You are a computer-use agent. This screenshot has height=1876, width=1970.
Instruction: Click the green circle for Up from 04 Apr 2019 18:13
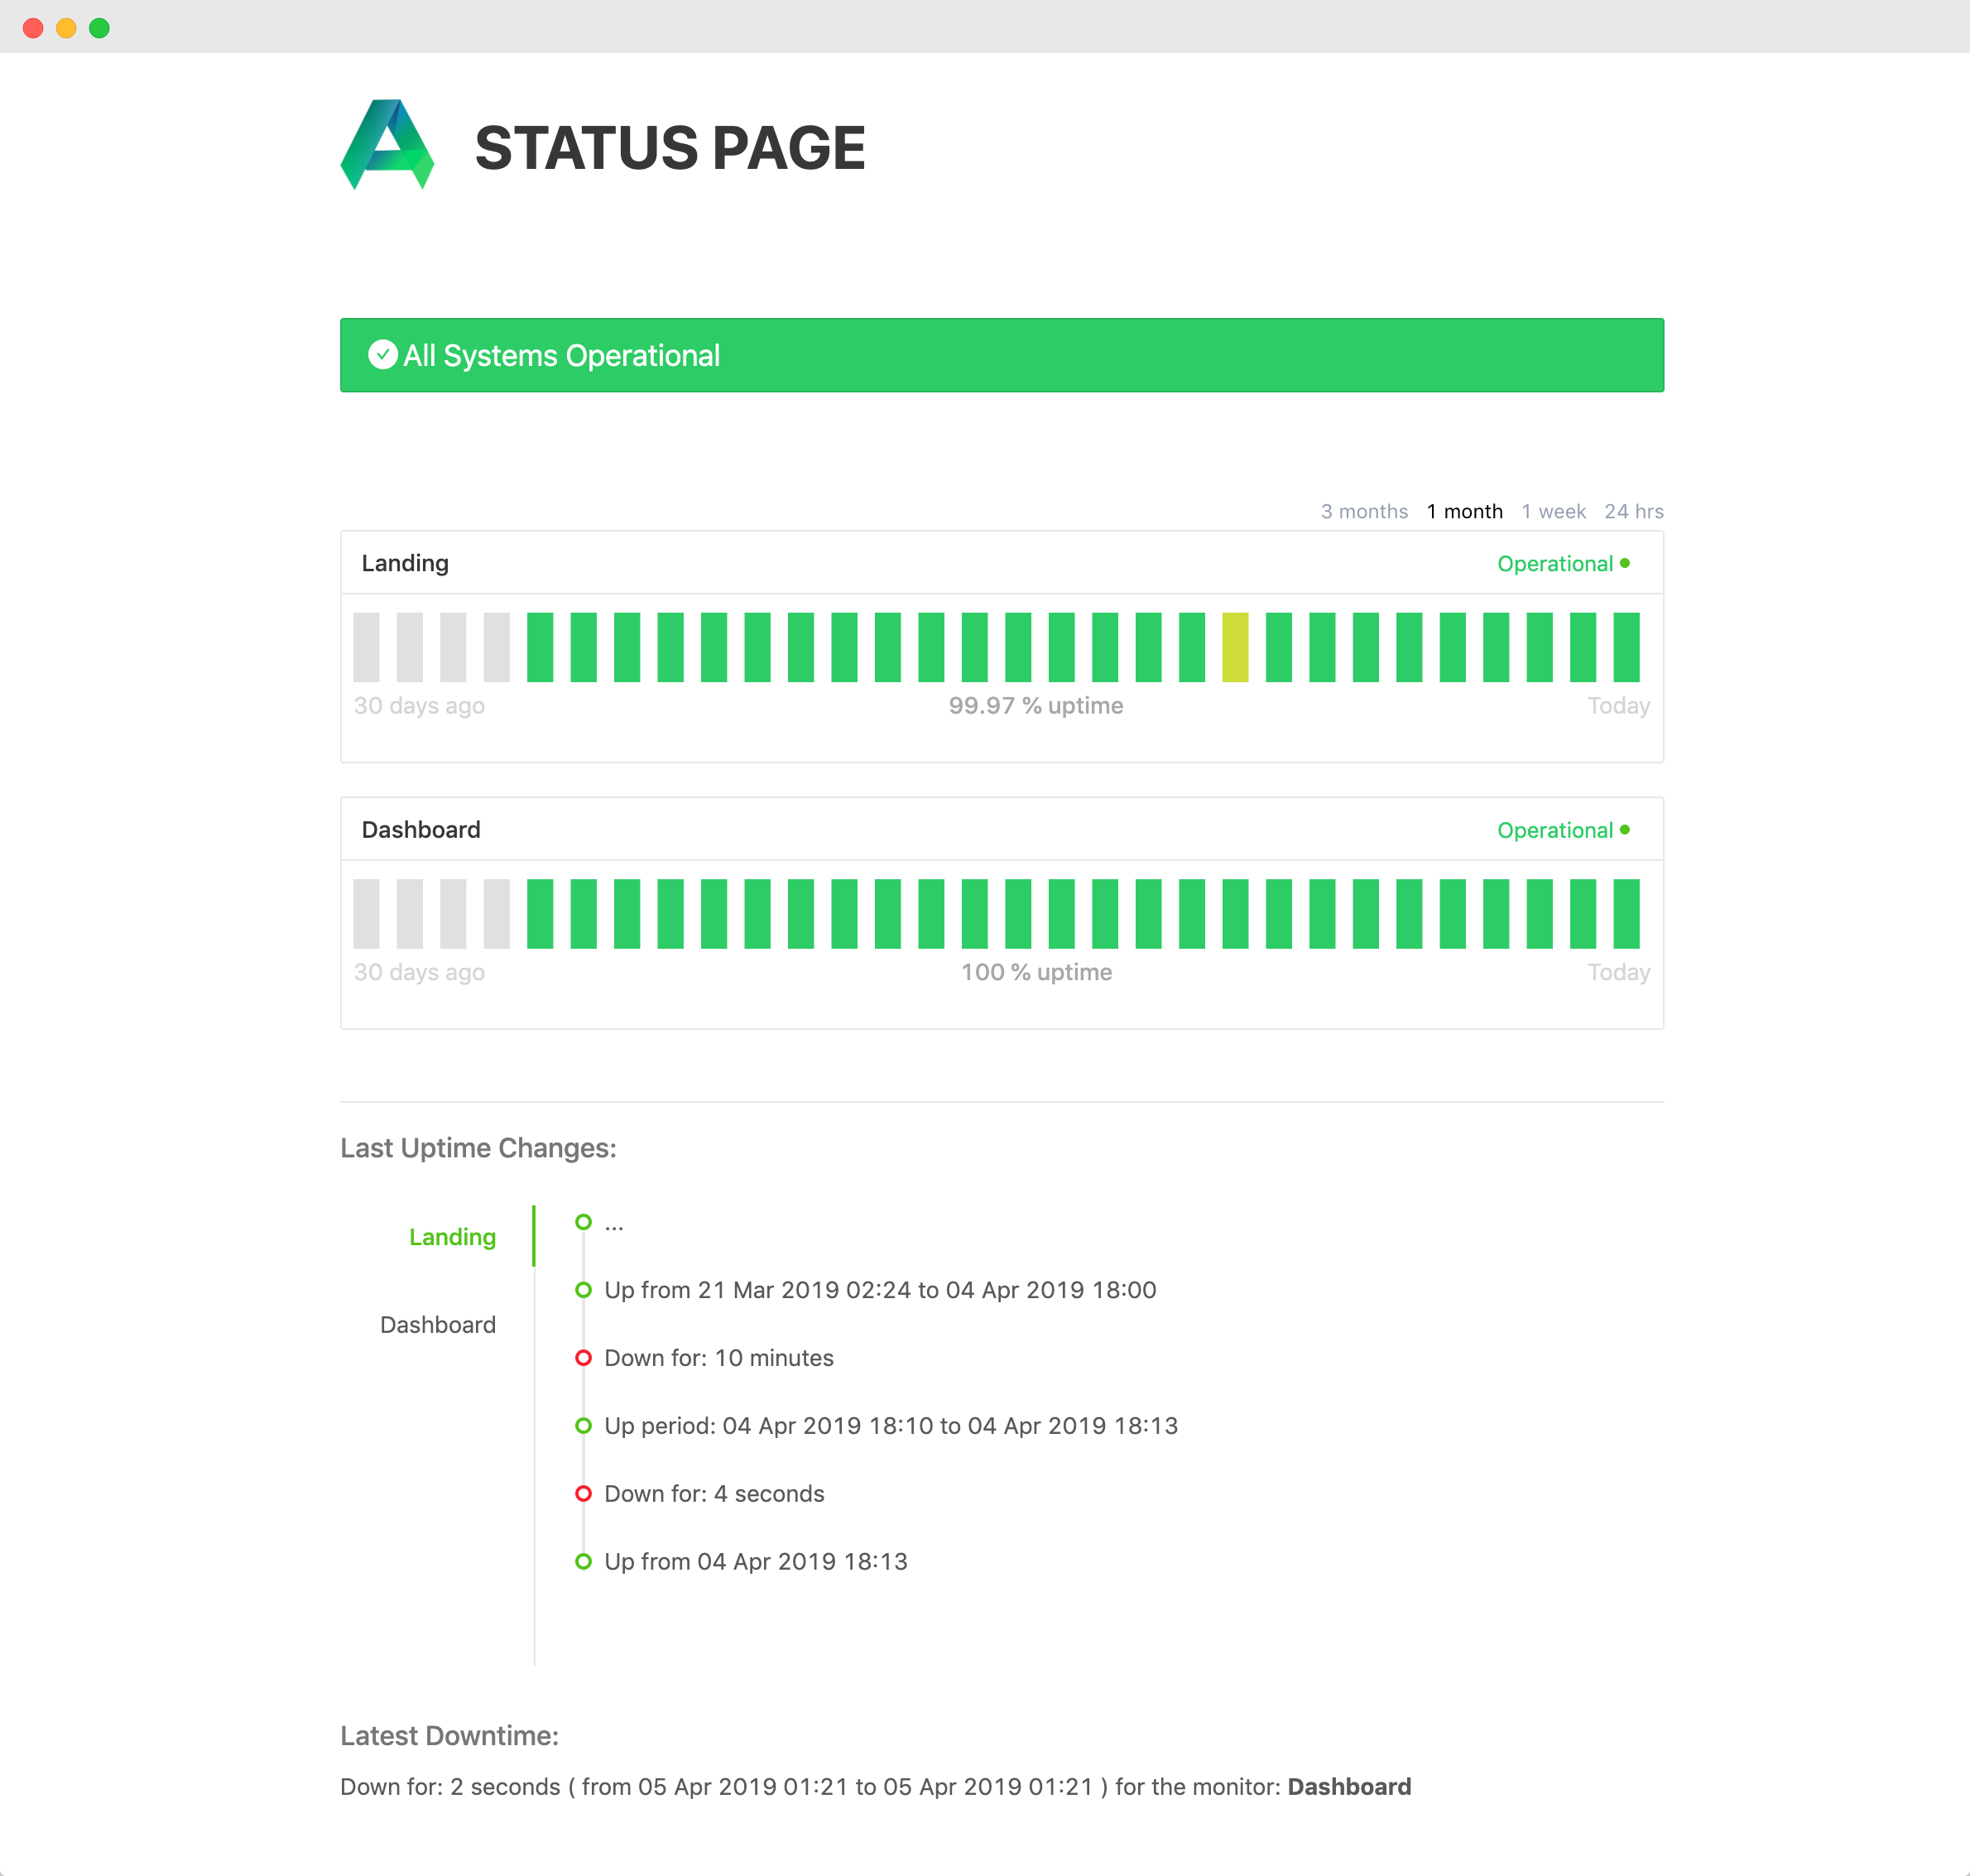pos(583,1562)
